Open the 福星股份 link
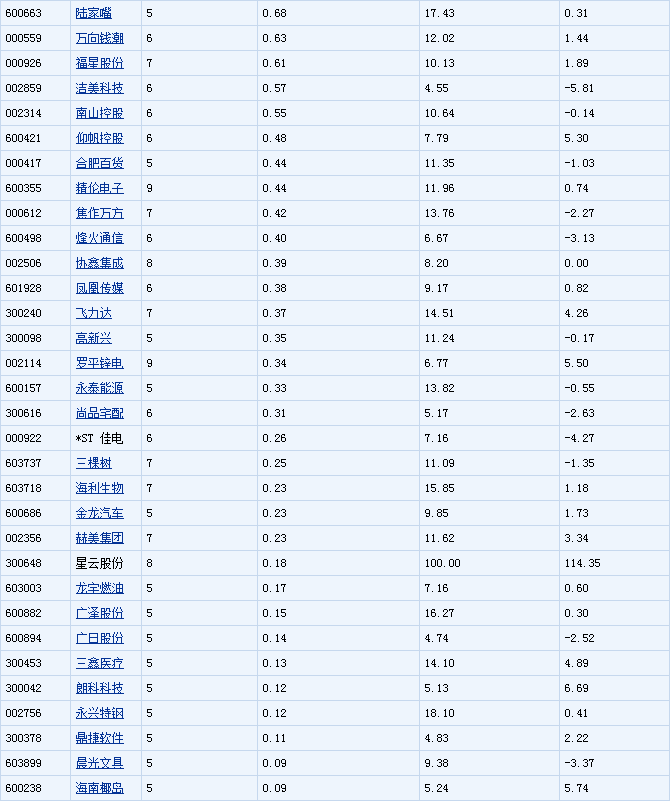This screenshot has width=670, height=801. pos(100,63)
